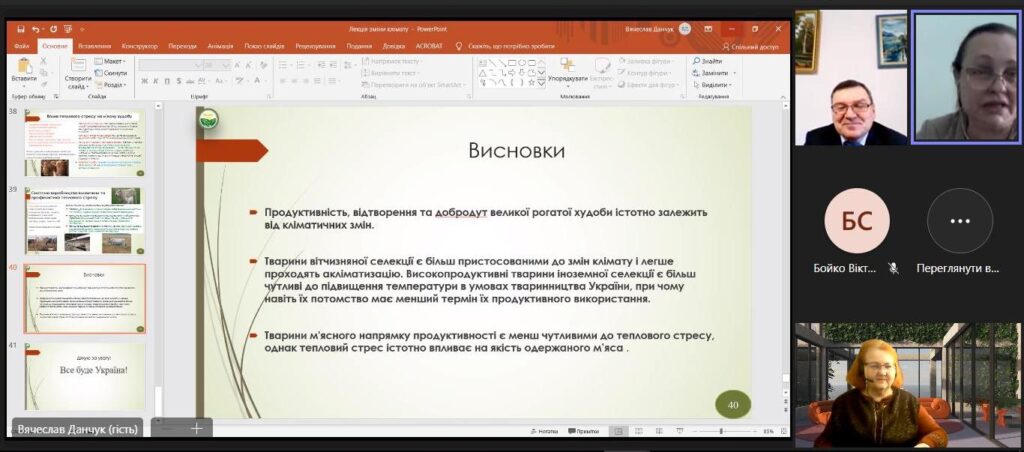Toggle the Notes (Нотатки) pane
The height and width of the screenshot is (452, 1024).
pos(545,431)
